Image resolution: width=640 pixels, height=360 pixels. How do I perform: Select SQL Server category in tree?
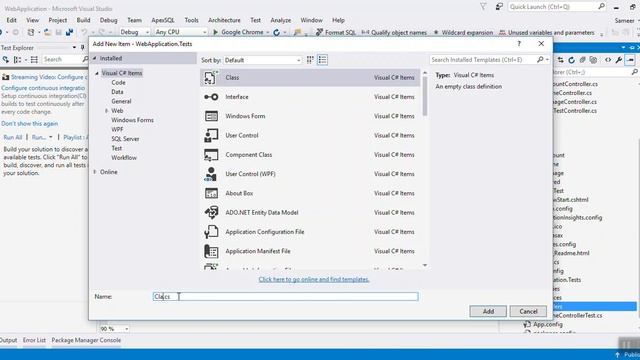125,139
